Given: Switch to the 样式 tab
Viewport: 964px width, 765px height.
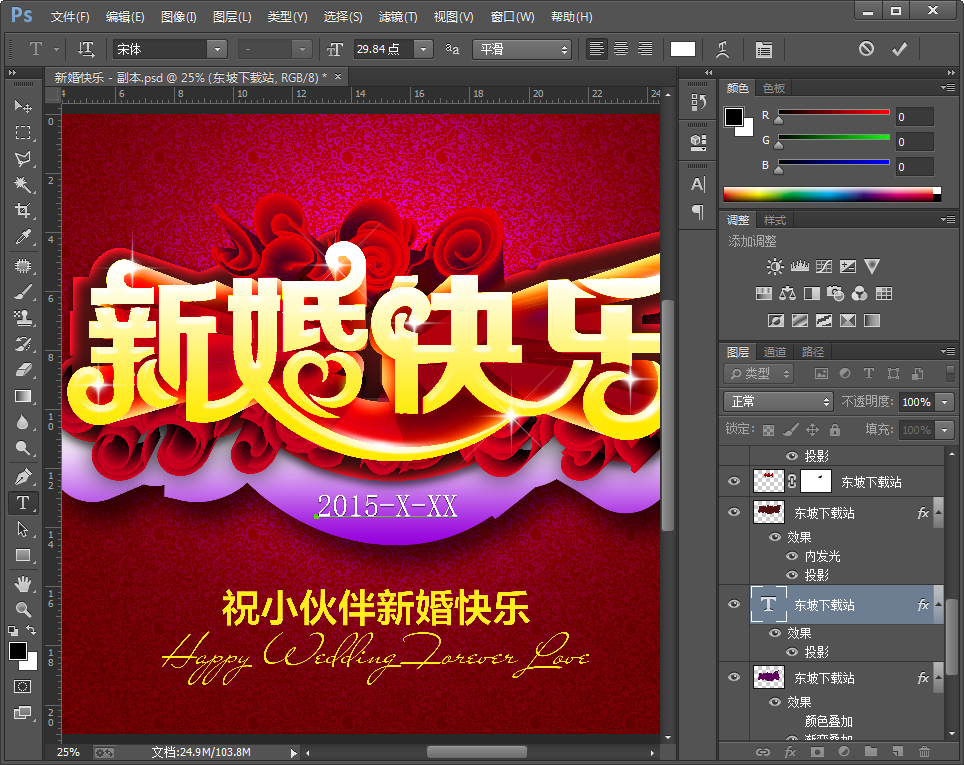Looking at the screenshot, I should tap(775, 220).
